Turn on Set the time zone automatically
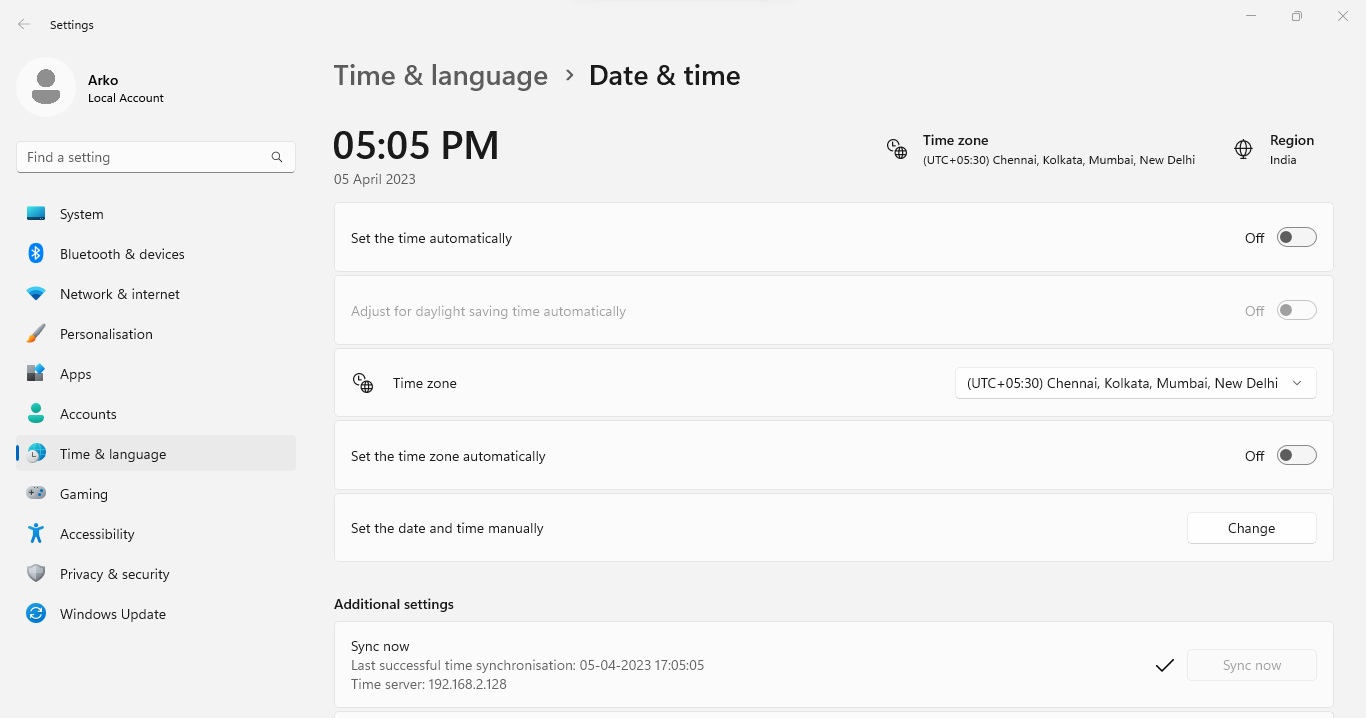 1297,456
